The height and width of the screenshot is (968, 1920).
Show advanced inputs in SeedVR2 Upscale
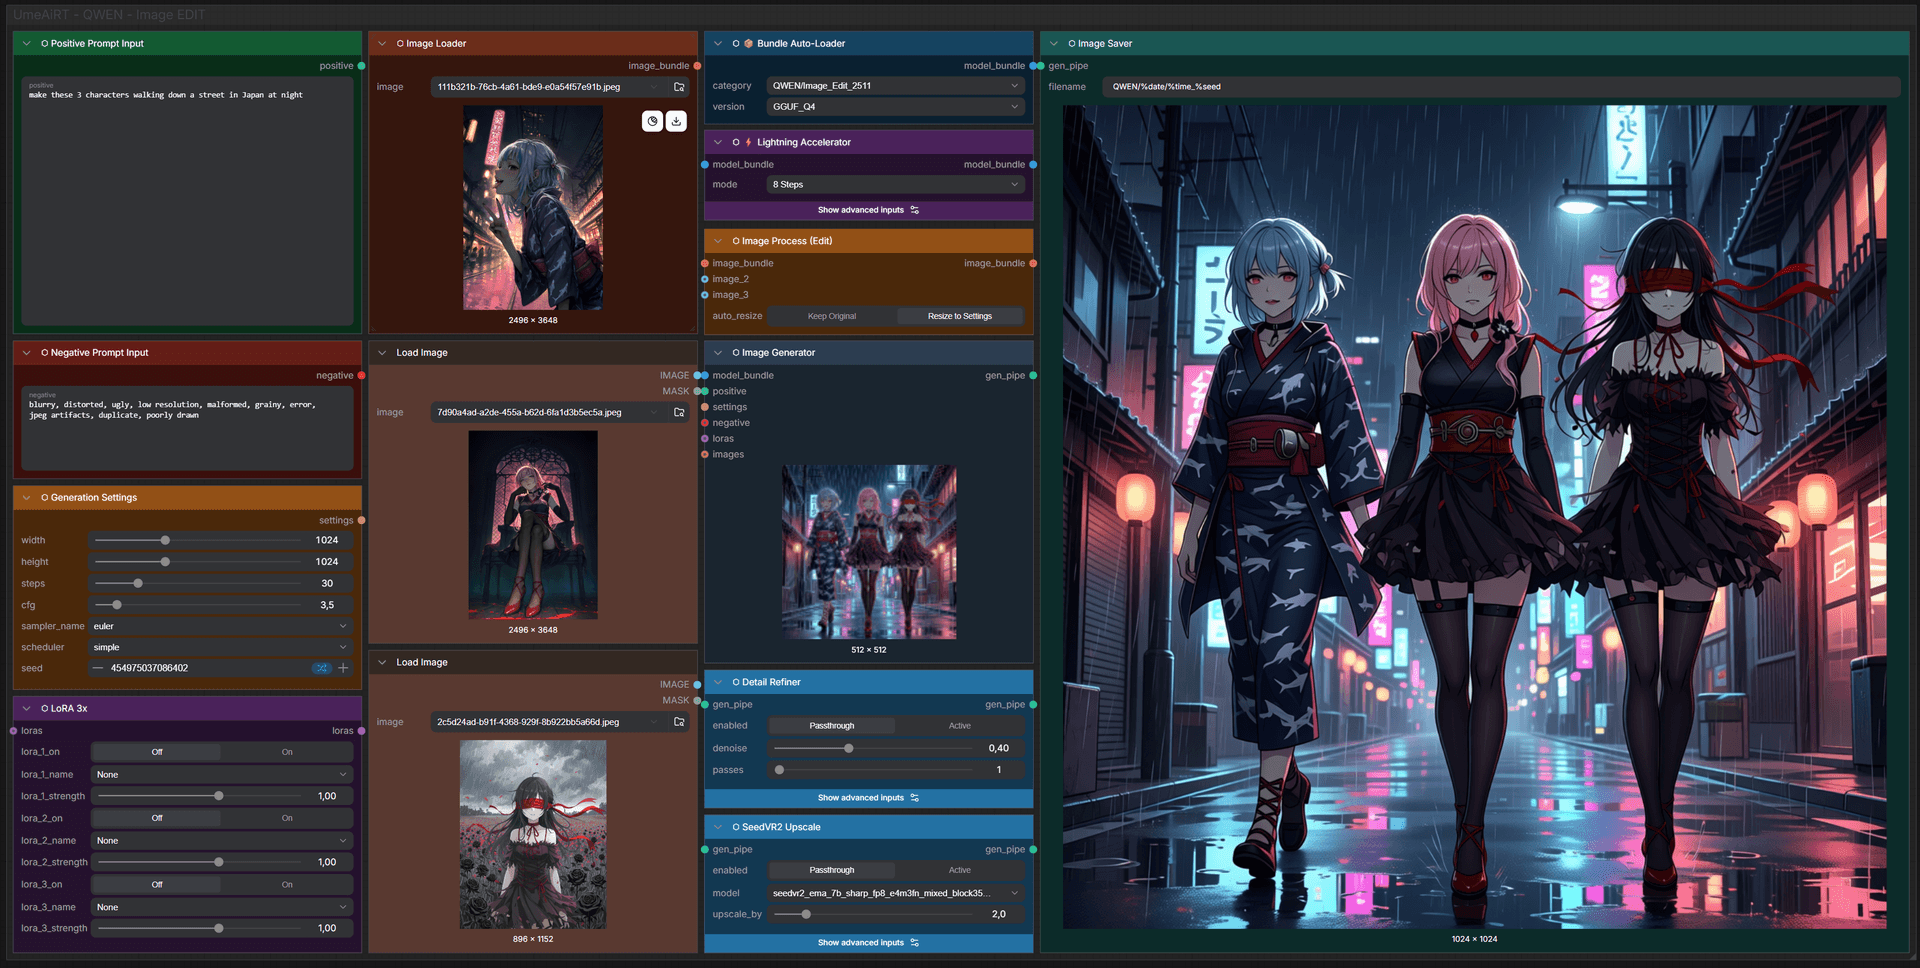pyautogui.click(x=868, y=943)
